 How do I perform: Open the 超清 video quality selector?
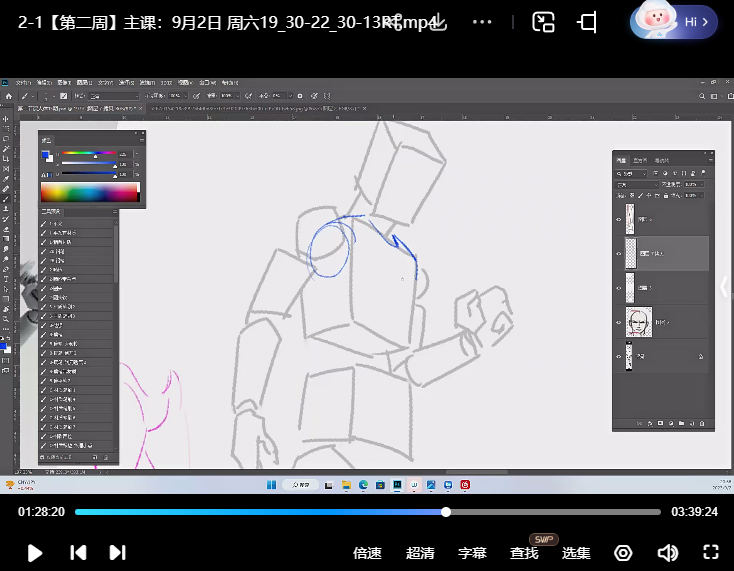[420, 552]
